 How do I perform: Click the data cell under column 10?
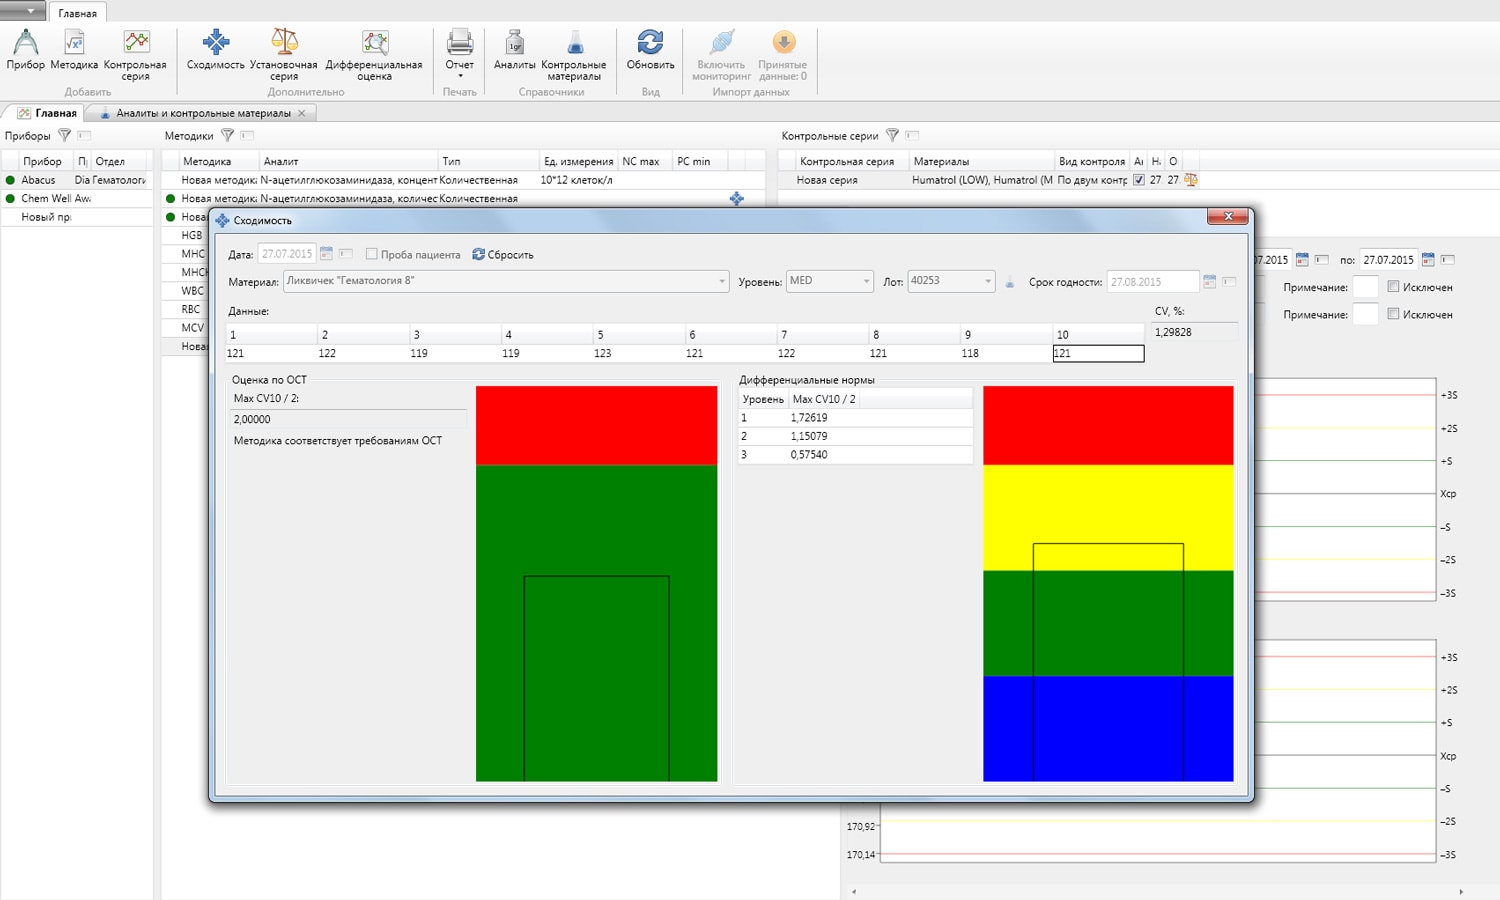(1098, 353)
